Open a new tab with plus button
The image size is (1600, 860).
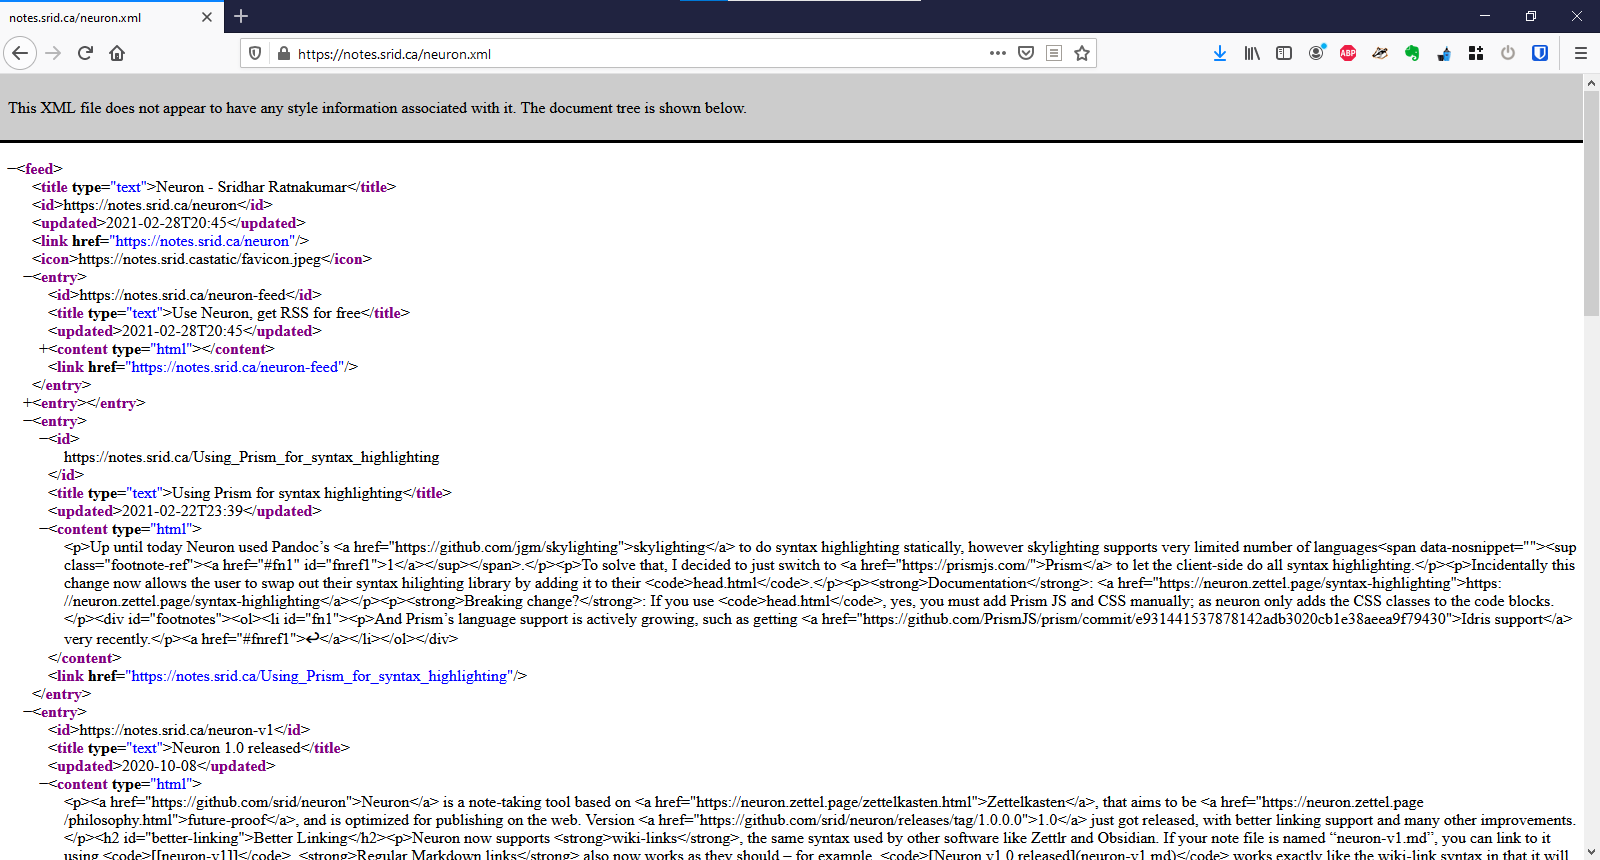(x=241, y=16)
